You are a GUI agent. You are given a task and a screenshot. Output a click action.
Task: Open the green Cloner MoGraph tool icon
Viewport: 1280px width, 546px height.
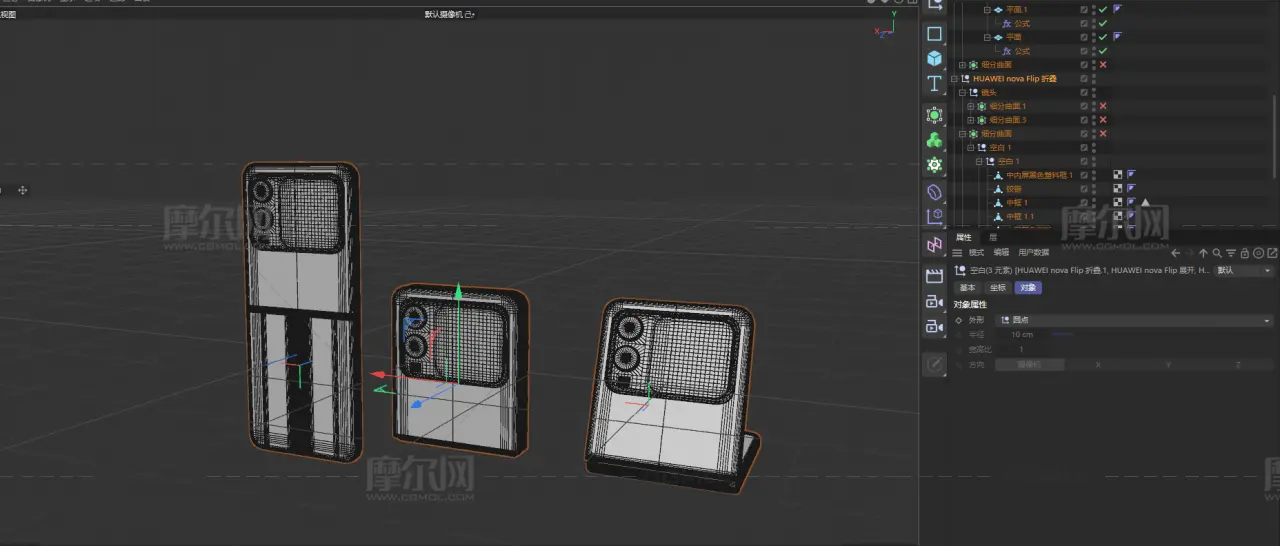[934, 140]
